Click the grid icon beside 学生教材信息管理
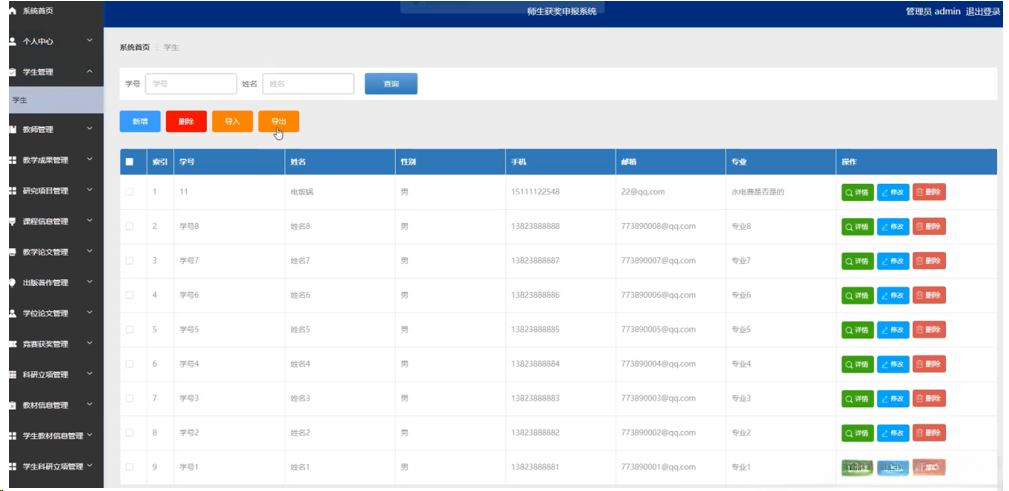Image resolution: width=1009 pixels, height=491 pixels. pos(12,436)
